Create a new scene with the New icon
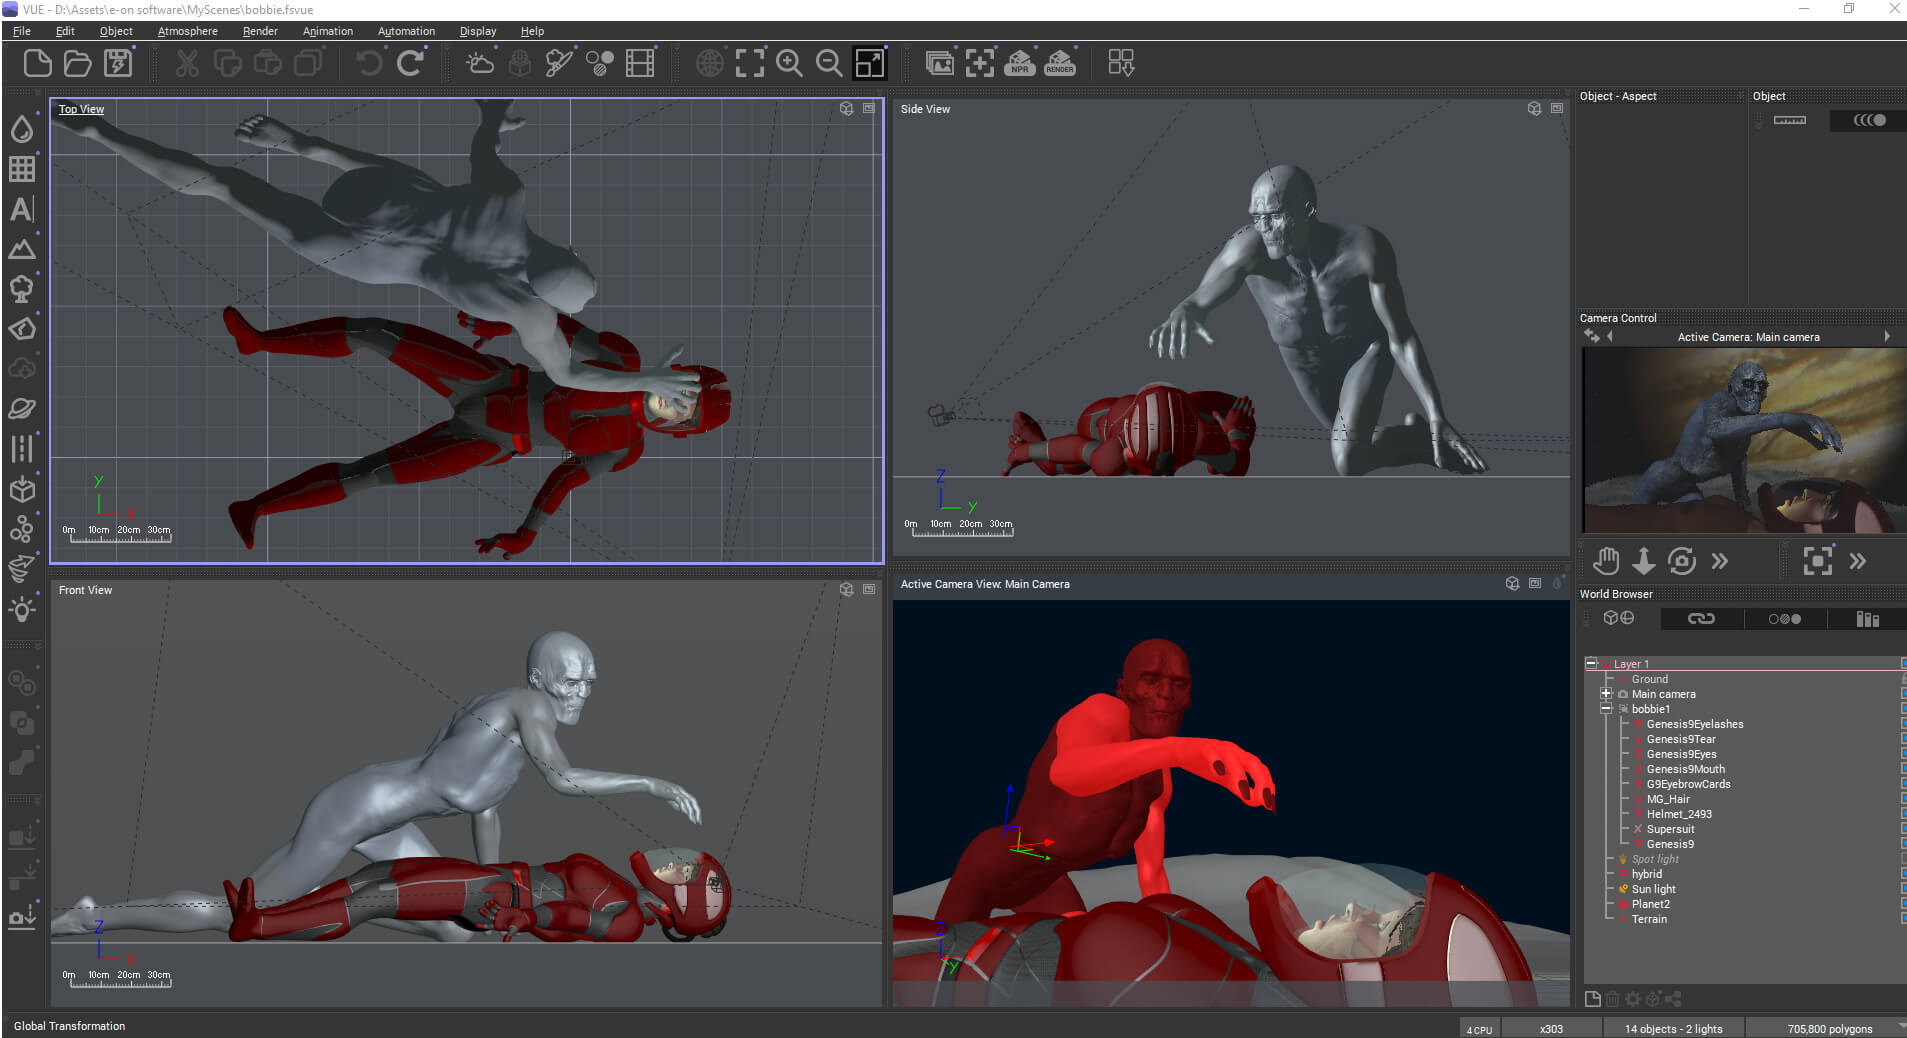1907x1038 pixels. click(x=37, y=63)
